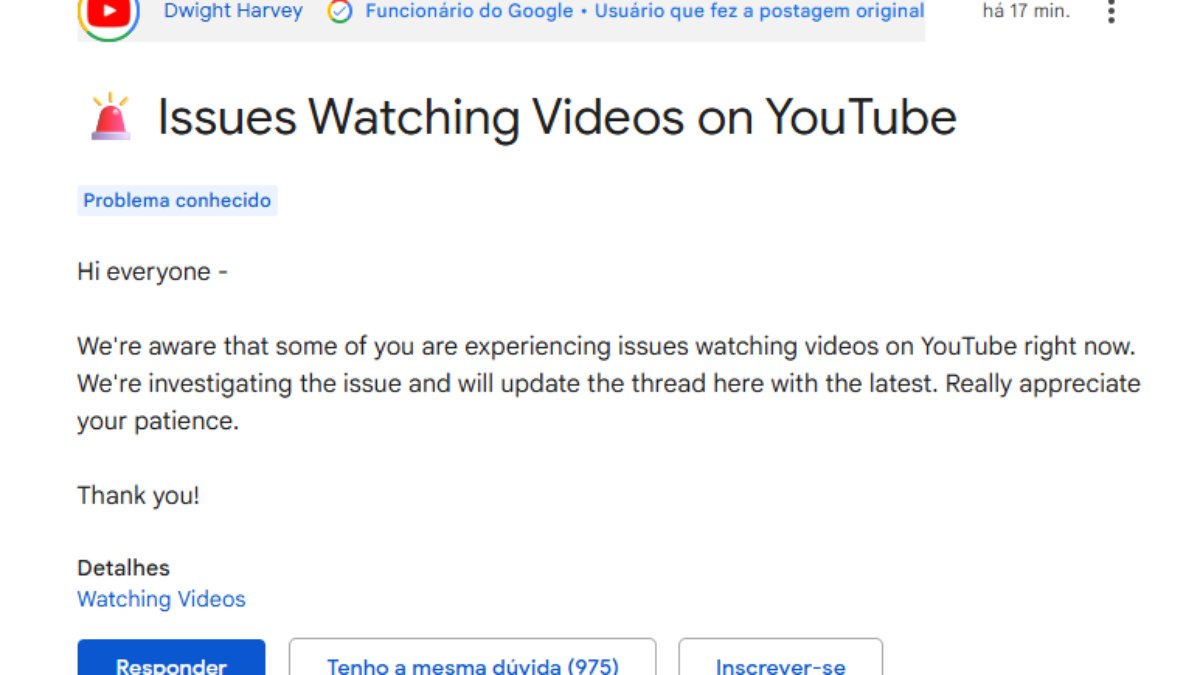Click the YouTube profile avatar

point(108,14)
